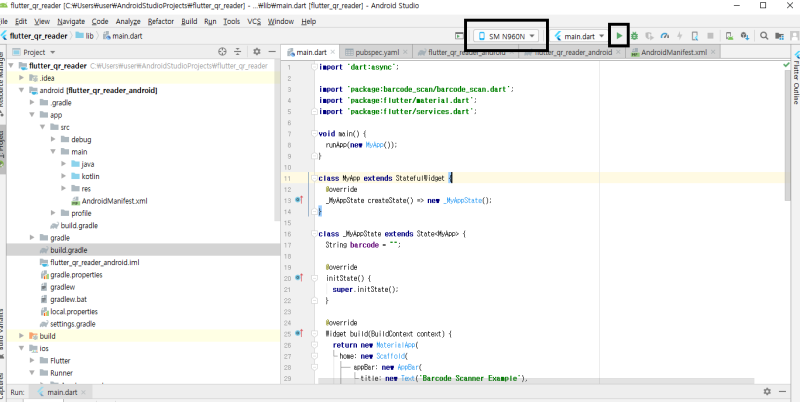Open the main.dart run configuration dropdown
Image resolution: width=800 pixels, height=402 pixels.
pyautogui.click(x=580, y=36)
